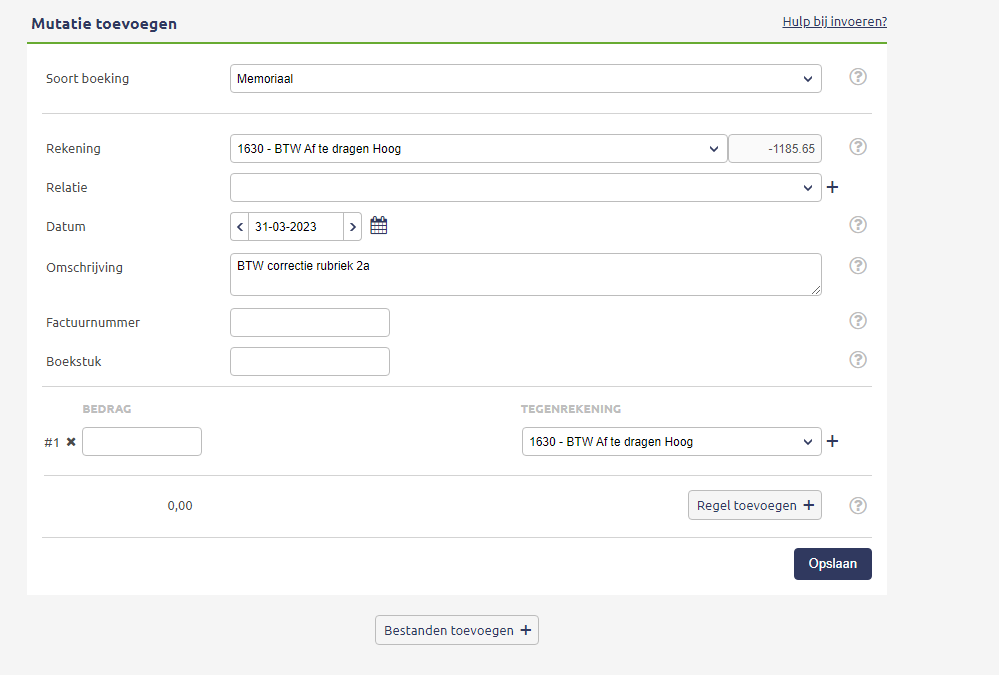The width and height of the screenshot is (999, 675).
Task: Open the Hulp bij invoeren link
Action: coord(835,22)
